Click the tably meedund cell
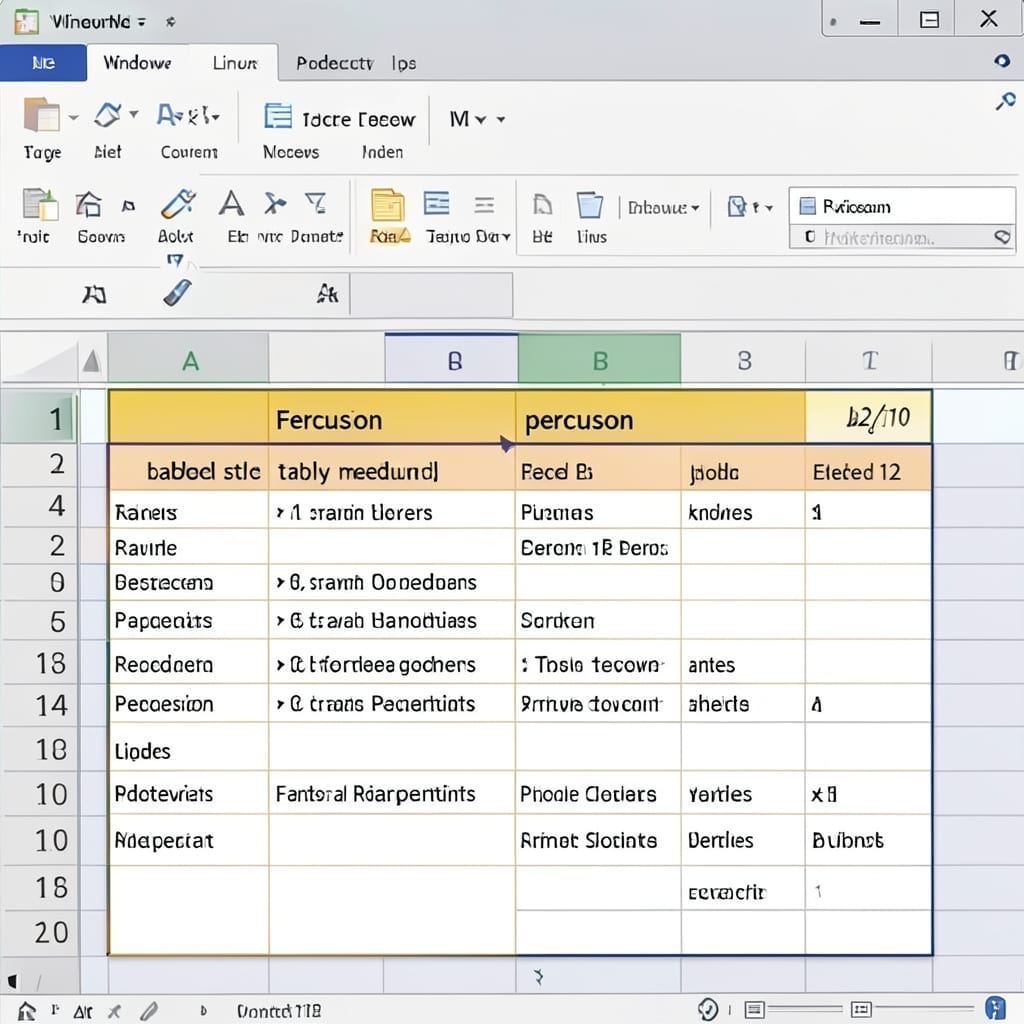This screenshot has height=1024, width=1024. 392,470
